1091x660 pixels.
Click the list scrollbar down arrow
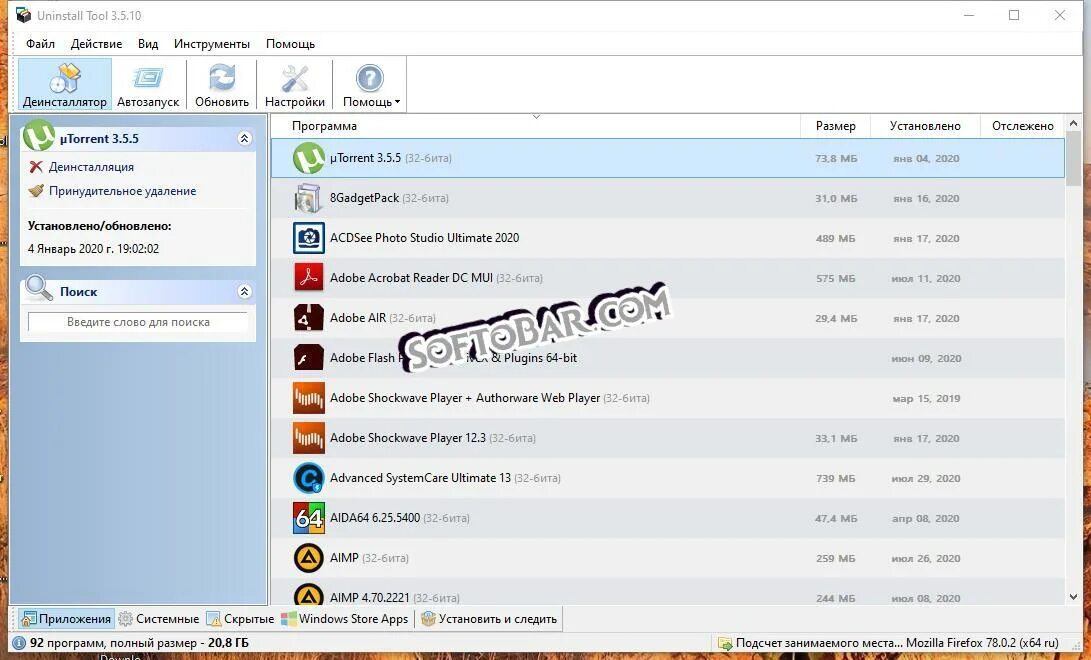tap(1074, 597)
